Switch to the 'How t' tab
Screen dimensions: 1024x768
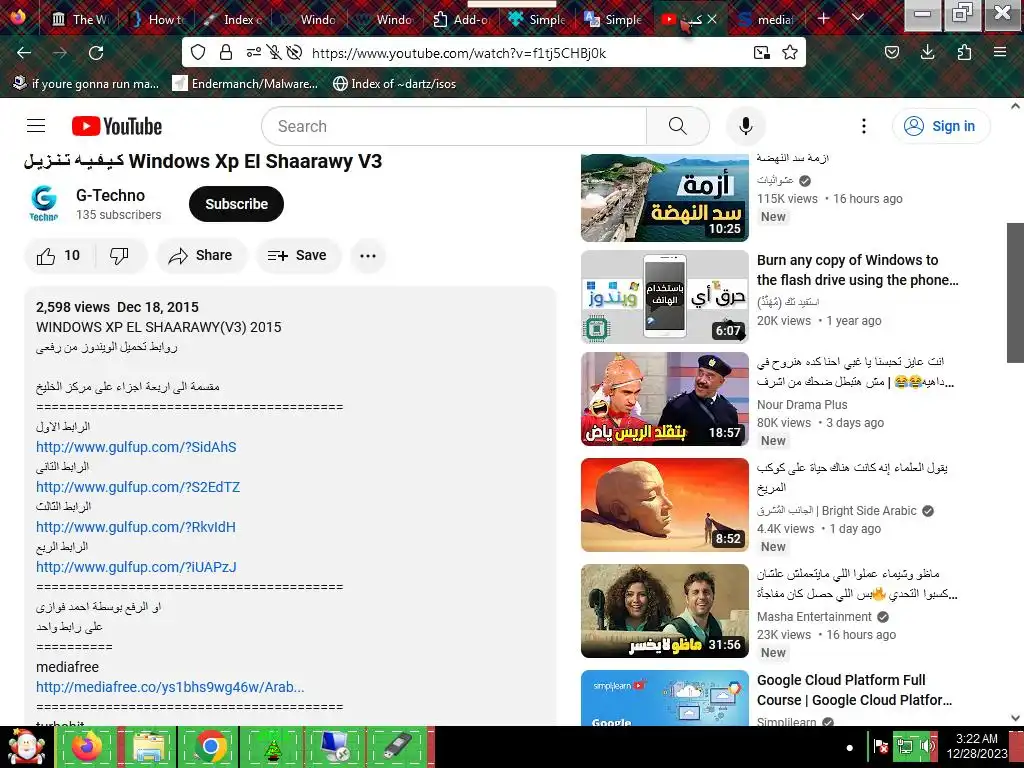(x=157, y=20)
